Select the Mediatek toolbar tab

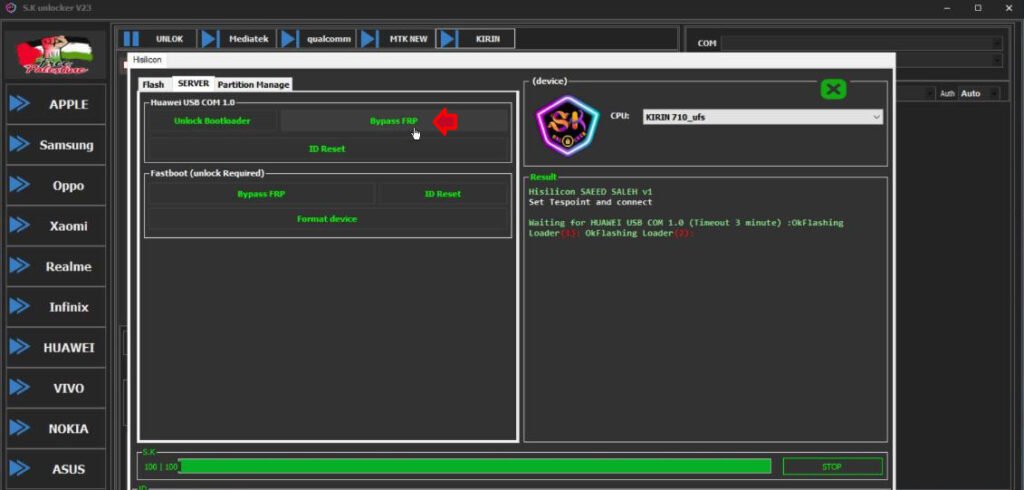coord(237,39)
